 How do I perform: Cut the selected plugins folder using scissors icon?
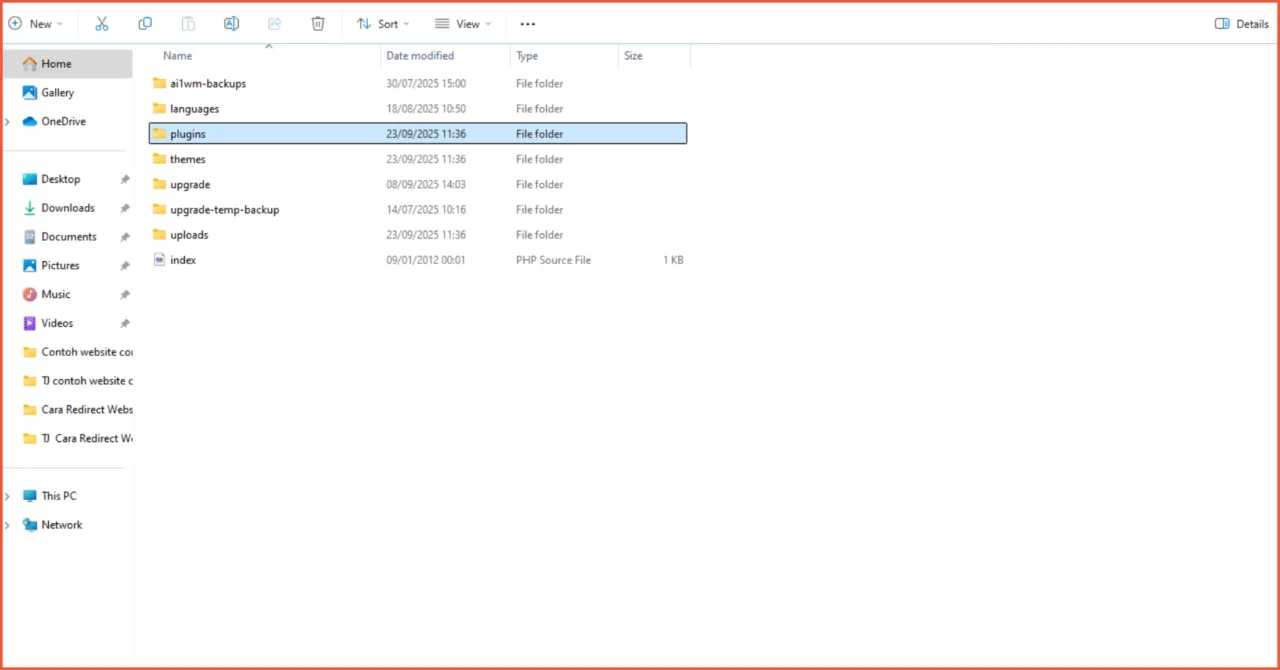[101, 23]
